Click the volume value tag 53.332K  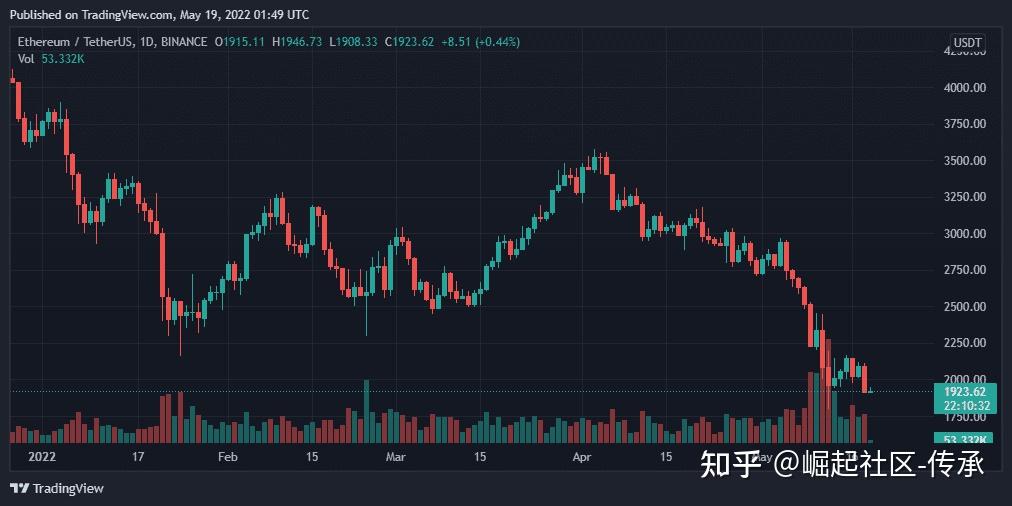click(965, 440)
